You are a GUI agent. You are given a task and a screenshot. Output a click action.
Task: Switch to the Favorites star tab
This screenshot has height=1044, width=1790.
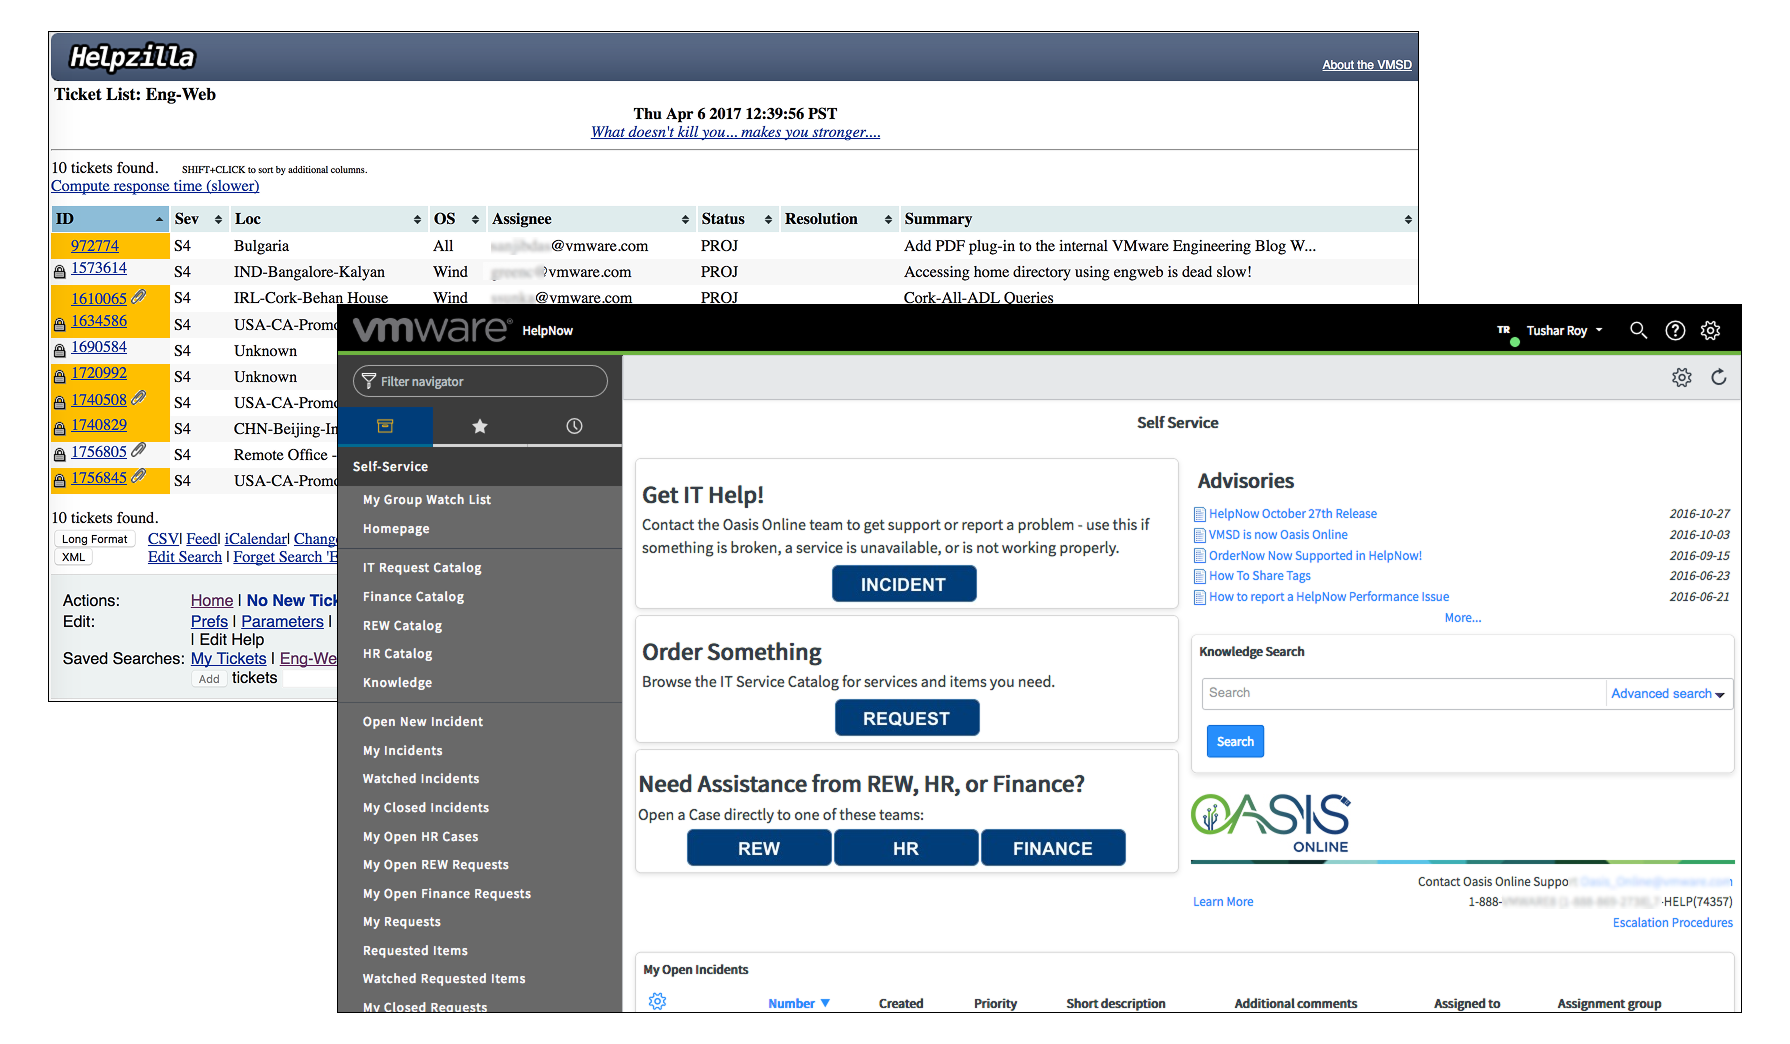click(x=480, y=426)
